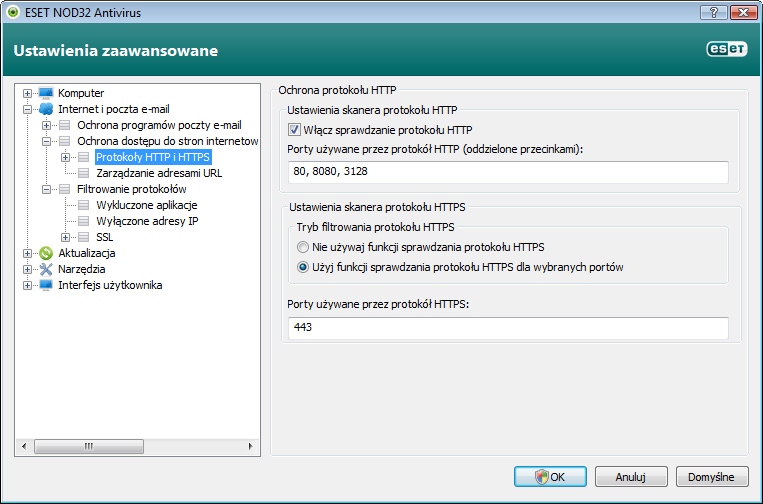The height and width of the screenshot is (504, 763).
Task: Open Narzędzia settings in tree
Action: (x=82, y=269)
